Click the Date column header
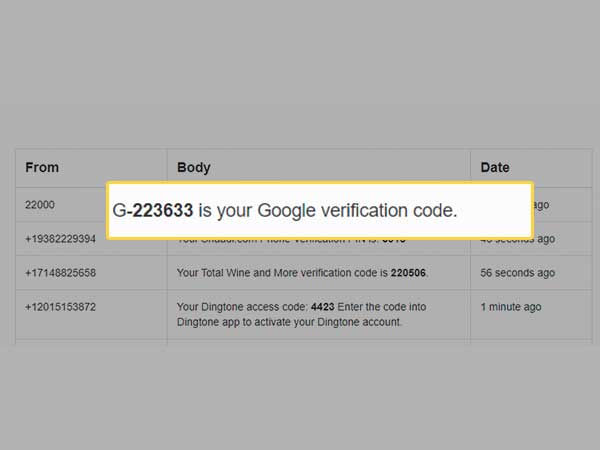This screenshot has height=450, width=600. pyautogui.click(x=495, y=168)
